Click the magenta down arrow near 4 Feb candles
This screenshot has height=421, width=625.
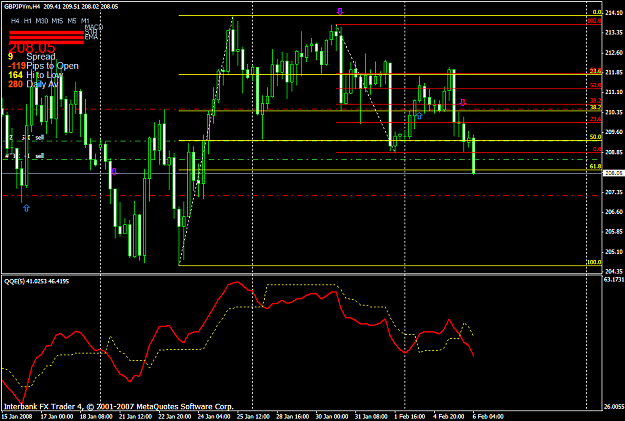click(x=462, y=102)
